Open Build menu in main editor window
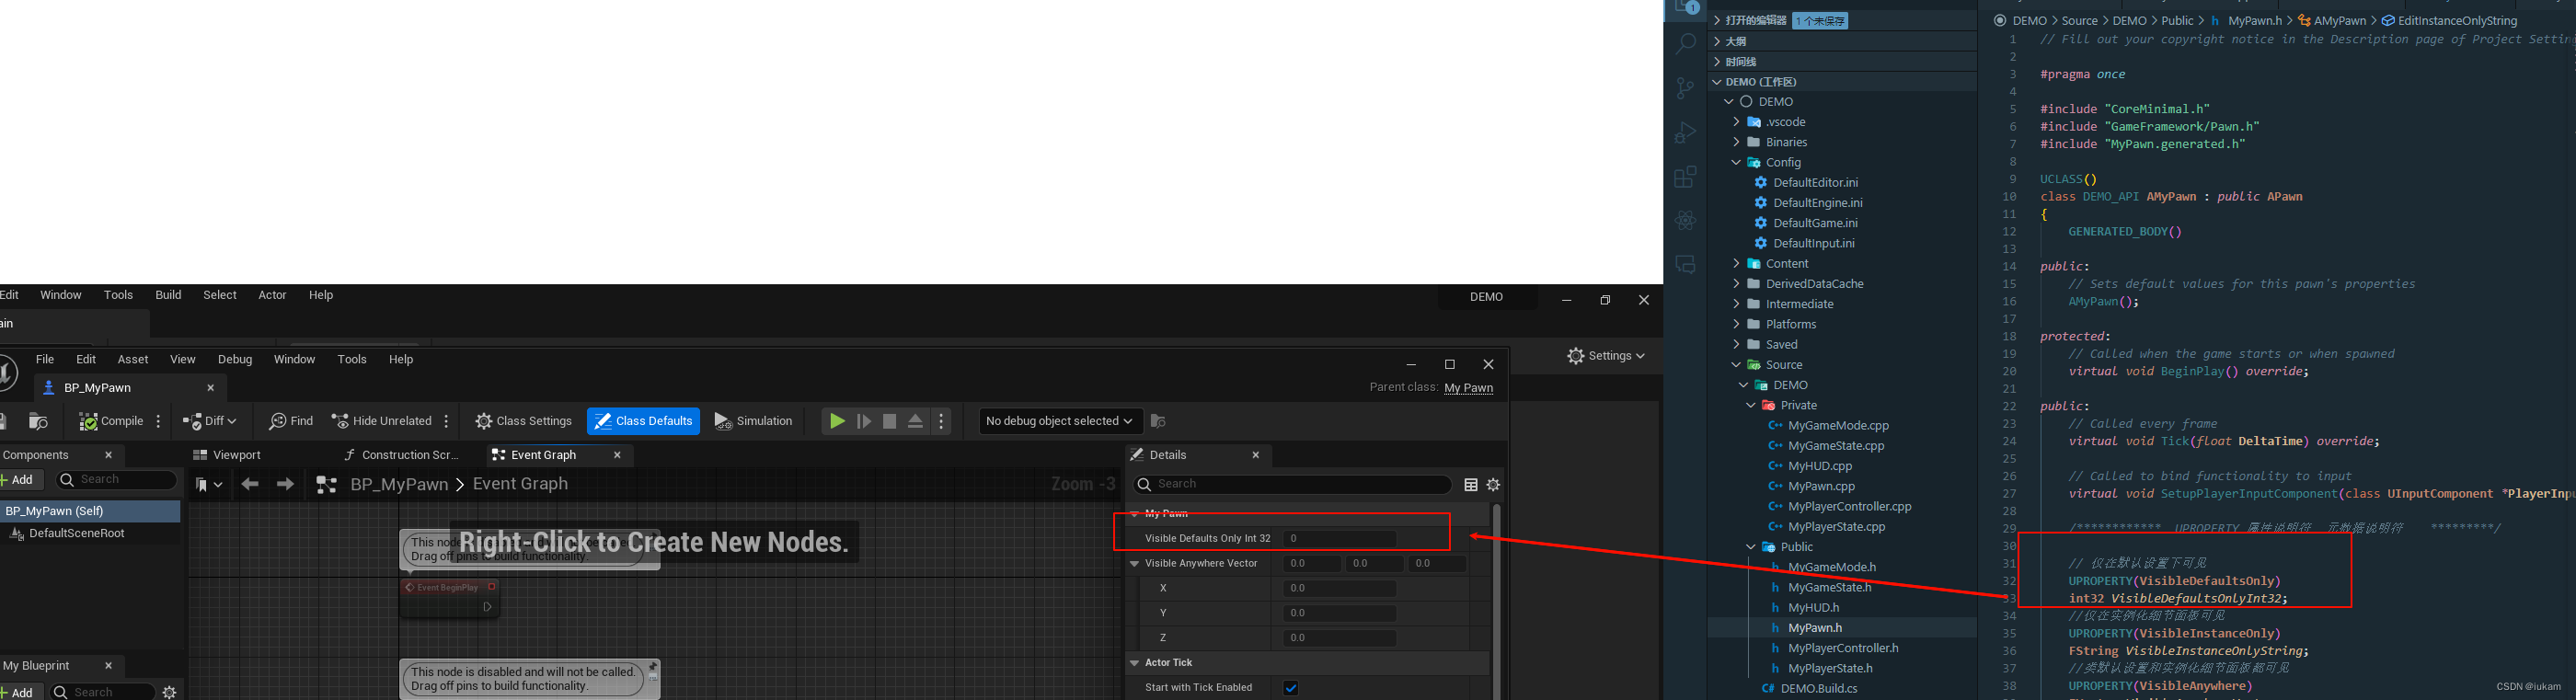 168,295
